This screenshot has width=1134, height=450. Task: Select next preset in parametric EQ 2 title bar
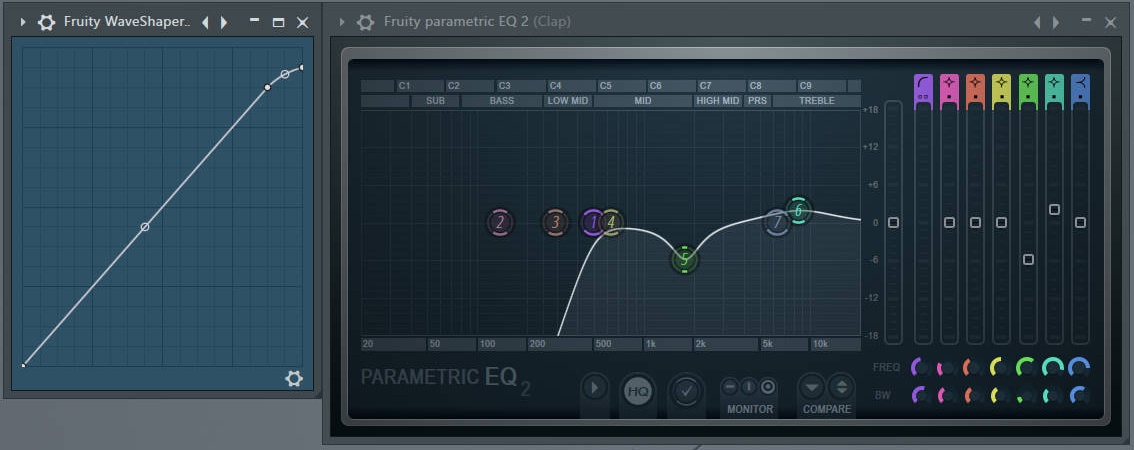click(x=1056, y=22)
